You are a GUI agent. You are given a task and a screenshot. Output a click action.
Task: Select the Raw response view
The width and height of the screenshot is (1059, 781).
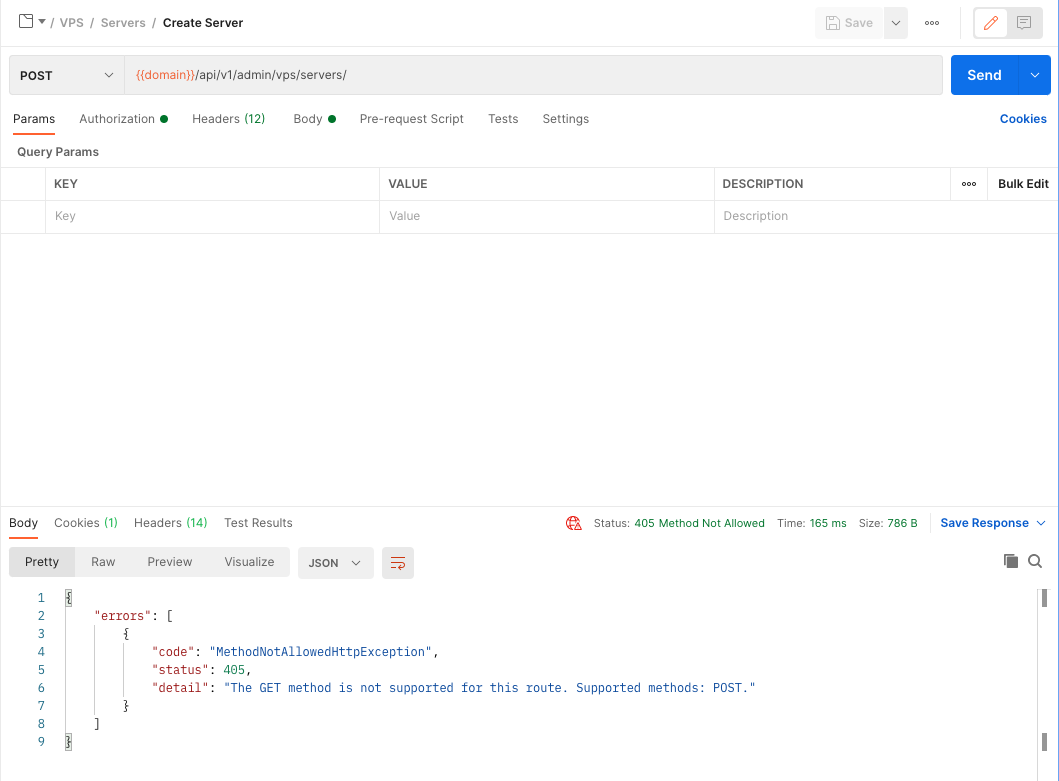coord(103,562)
